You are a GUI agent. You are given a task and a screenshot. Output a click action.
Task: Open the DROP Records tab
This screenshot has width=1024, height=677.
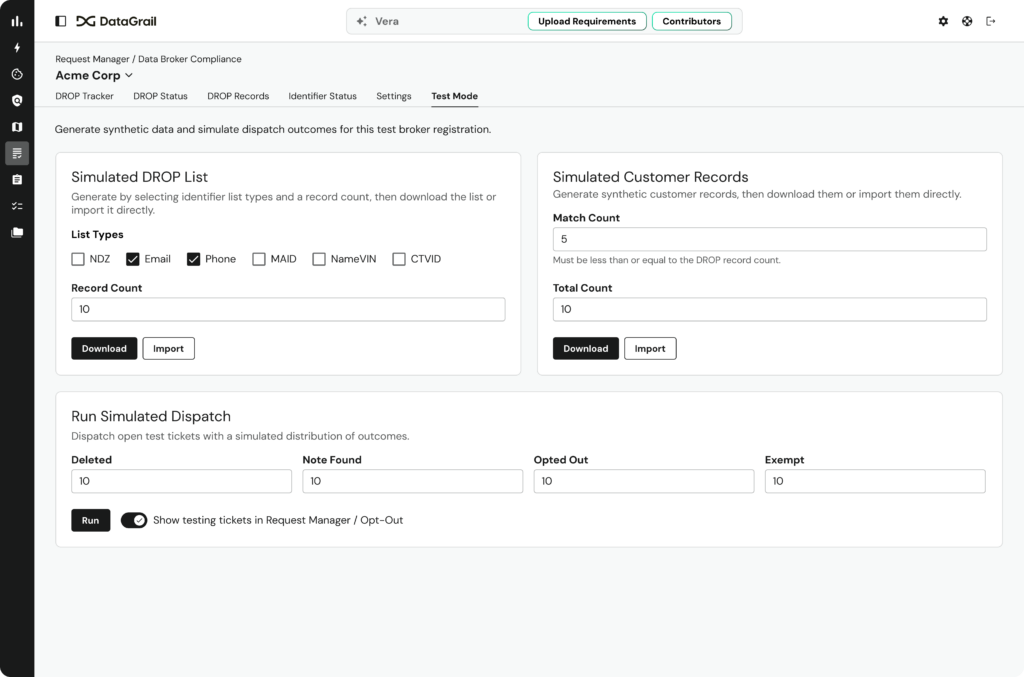point(238,96)
